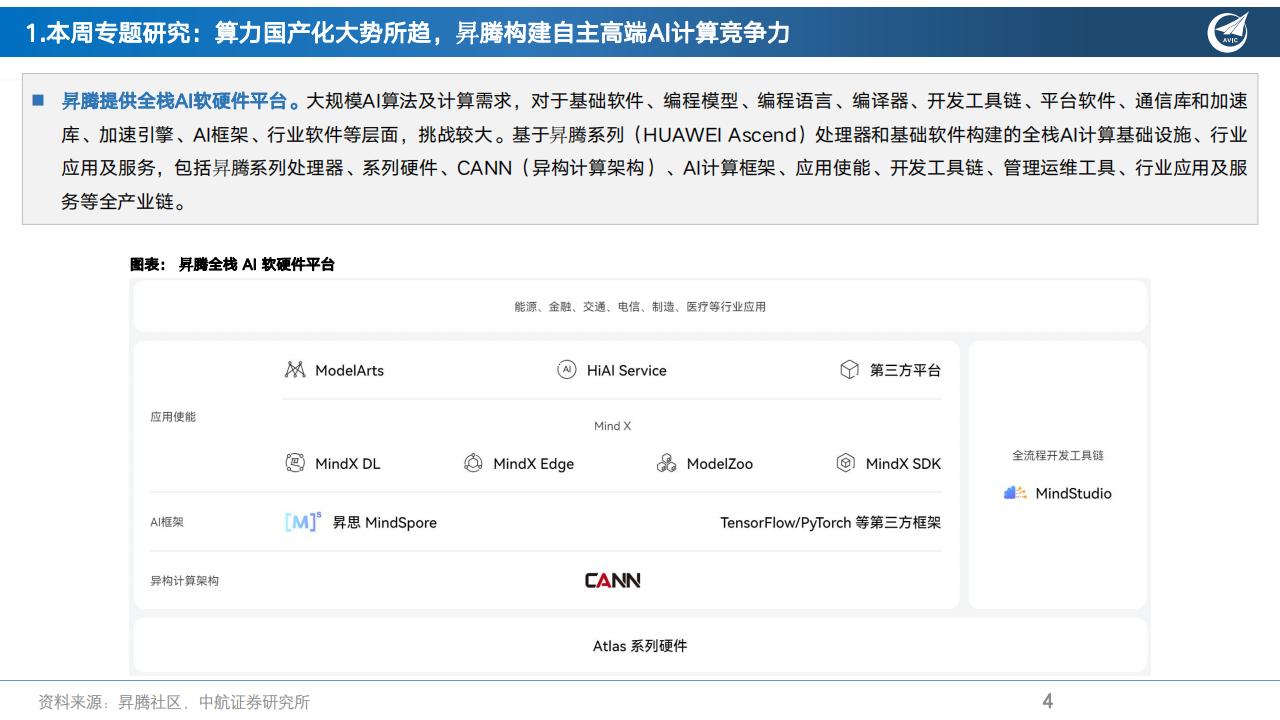Click the "全流程开发工具链" heading

[x=1058, y=456]
